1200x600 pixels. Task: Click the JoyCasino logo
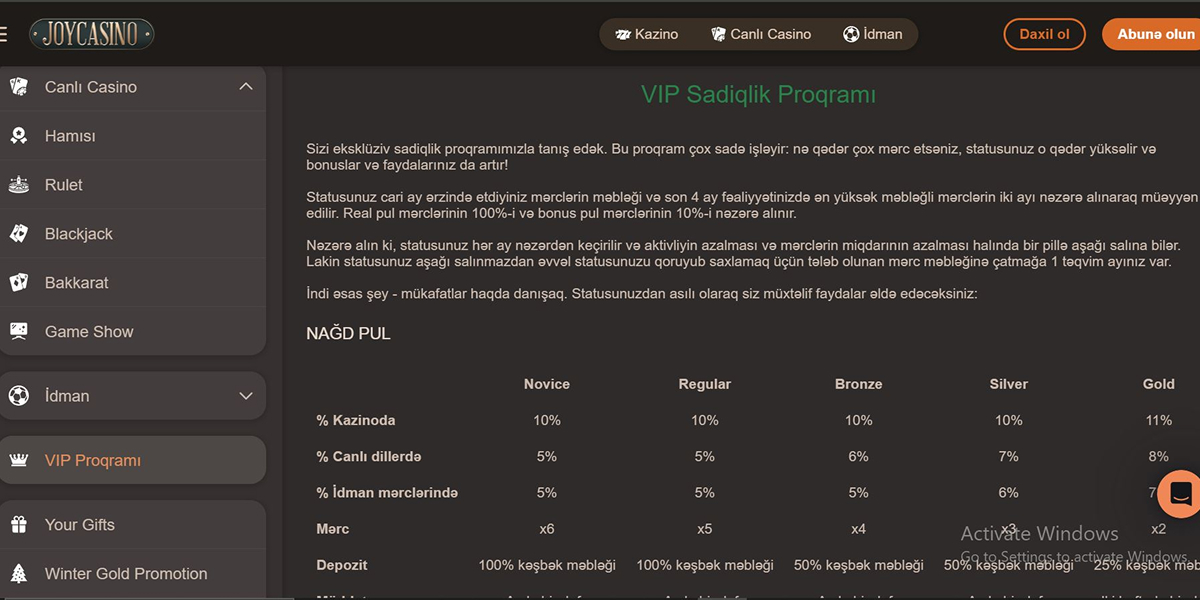[91, 34]
